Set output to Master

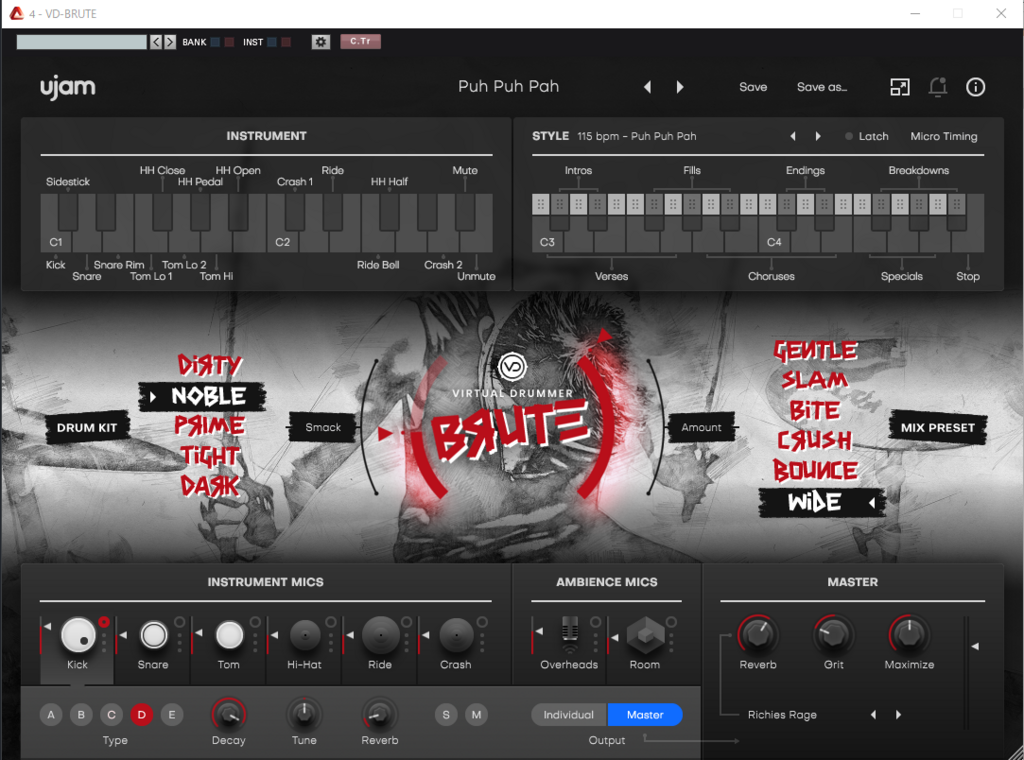[x=645, y=715]
